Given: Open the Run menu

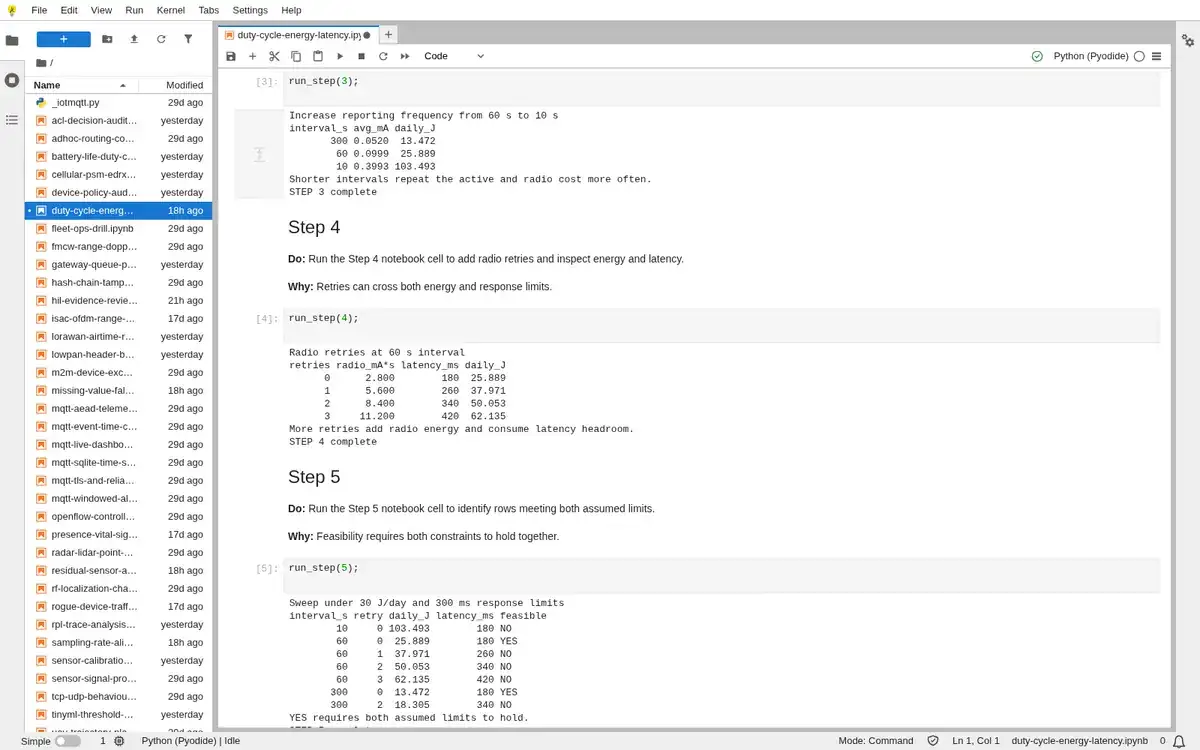Looking at the screenshot, I should point(134,10).
